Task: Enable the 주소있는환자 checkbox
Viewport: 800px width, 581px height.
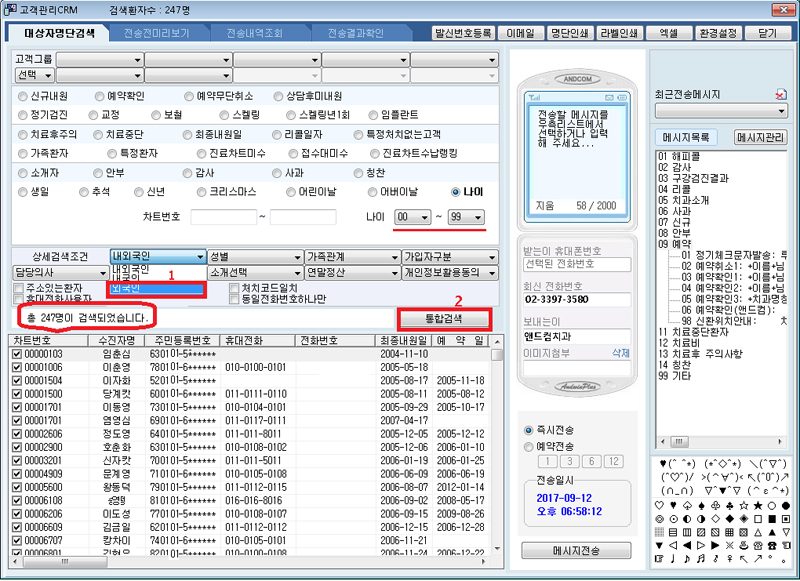Action: (x=19, y=288)
